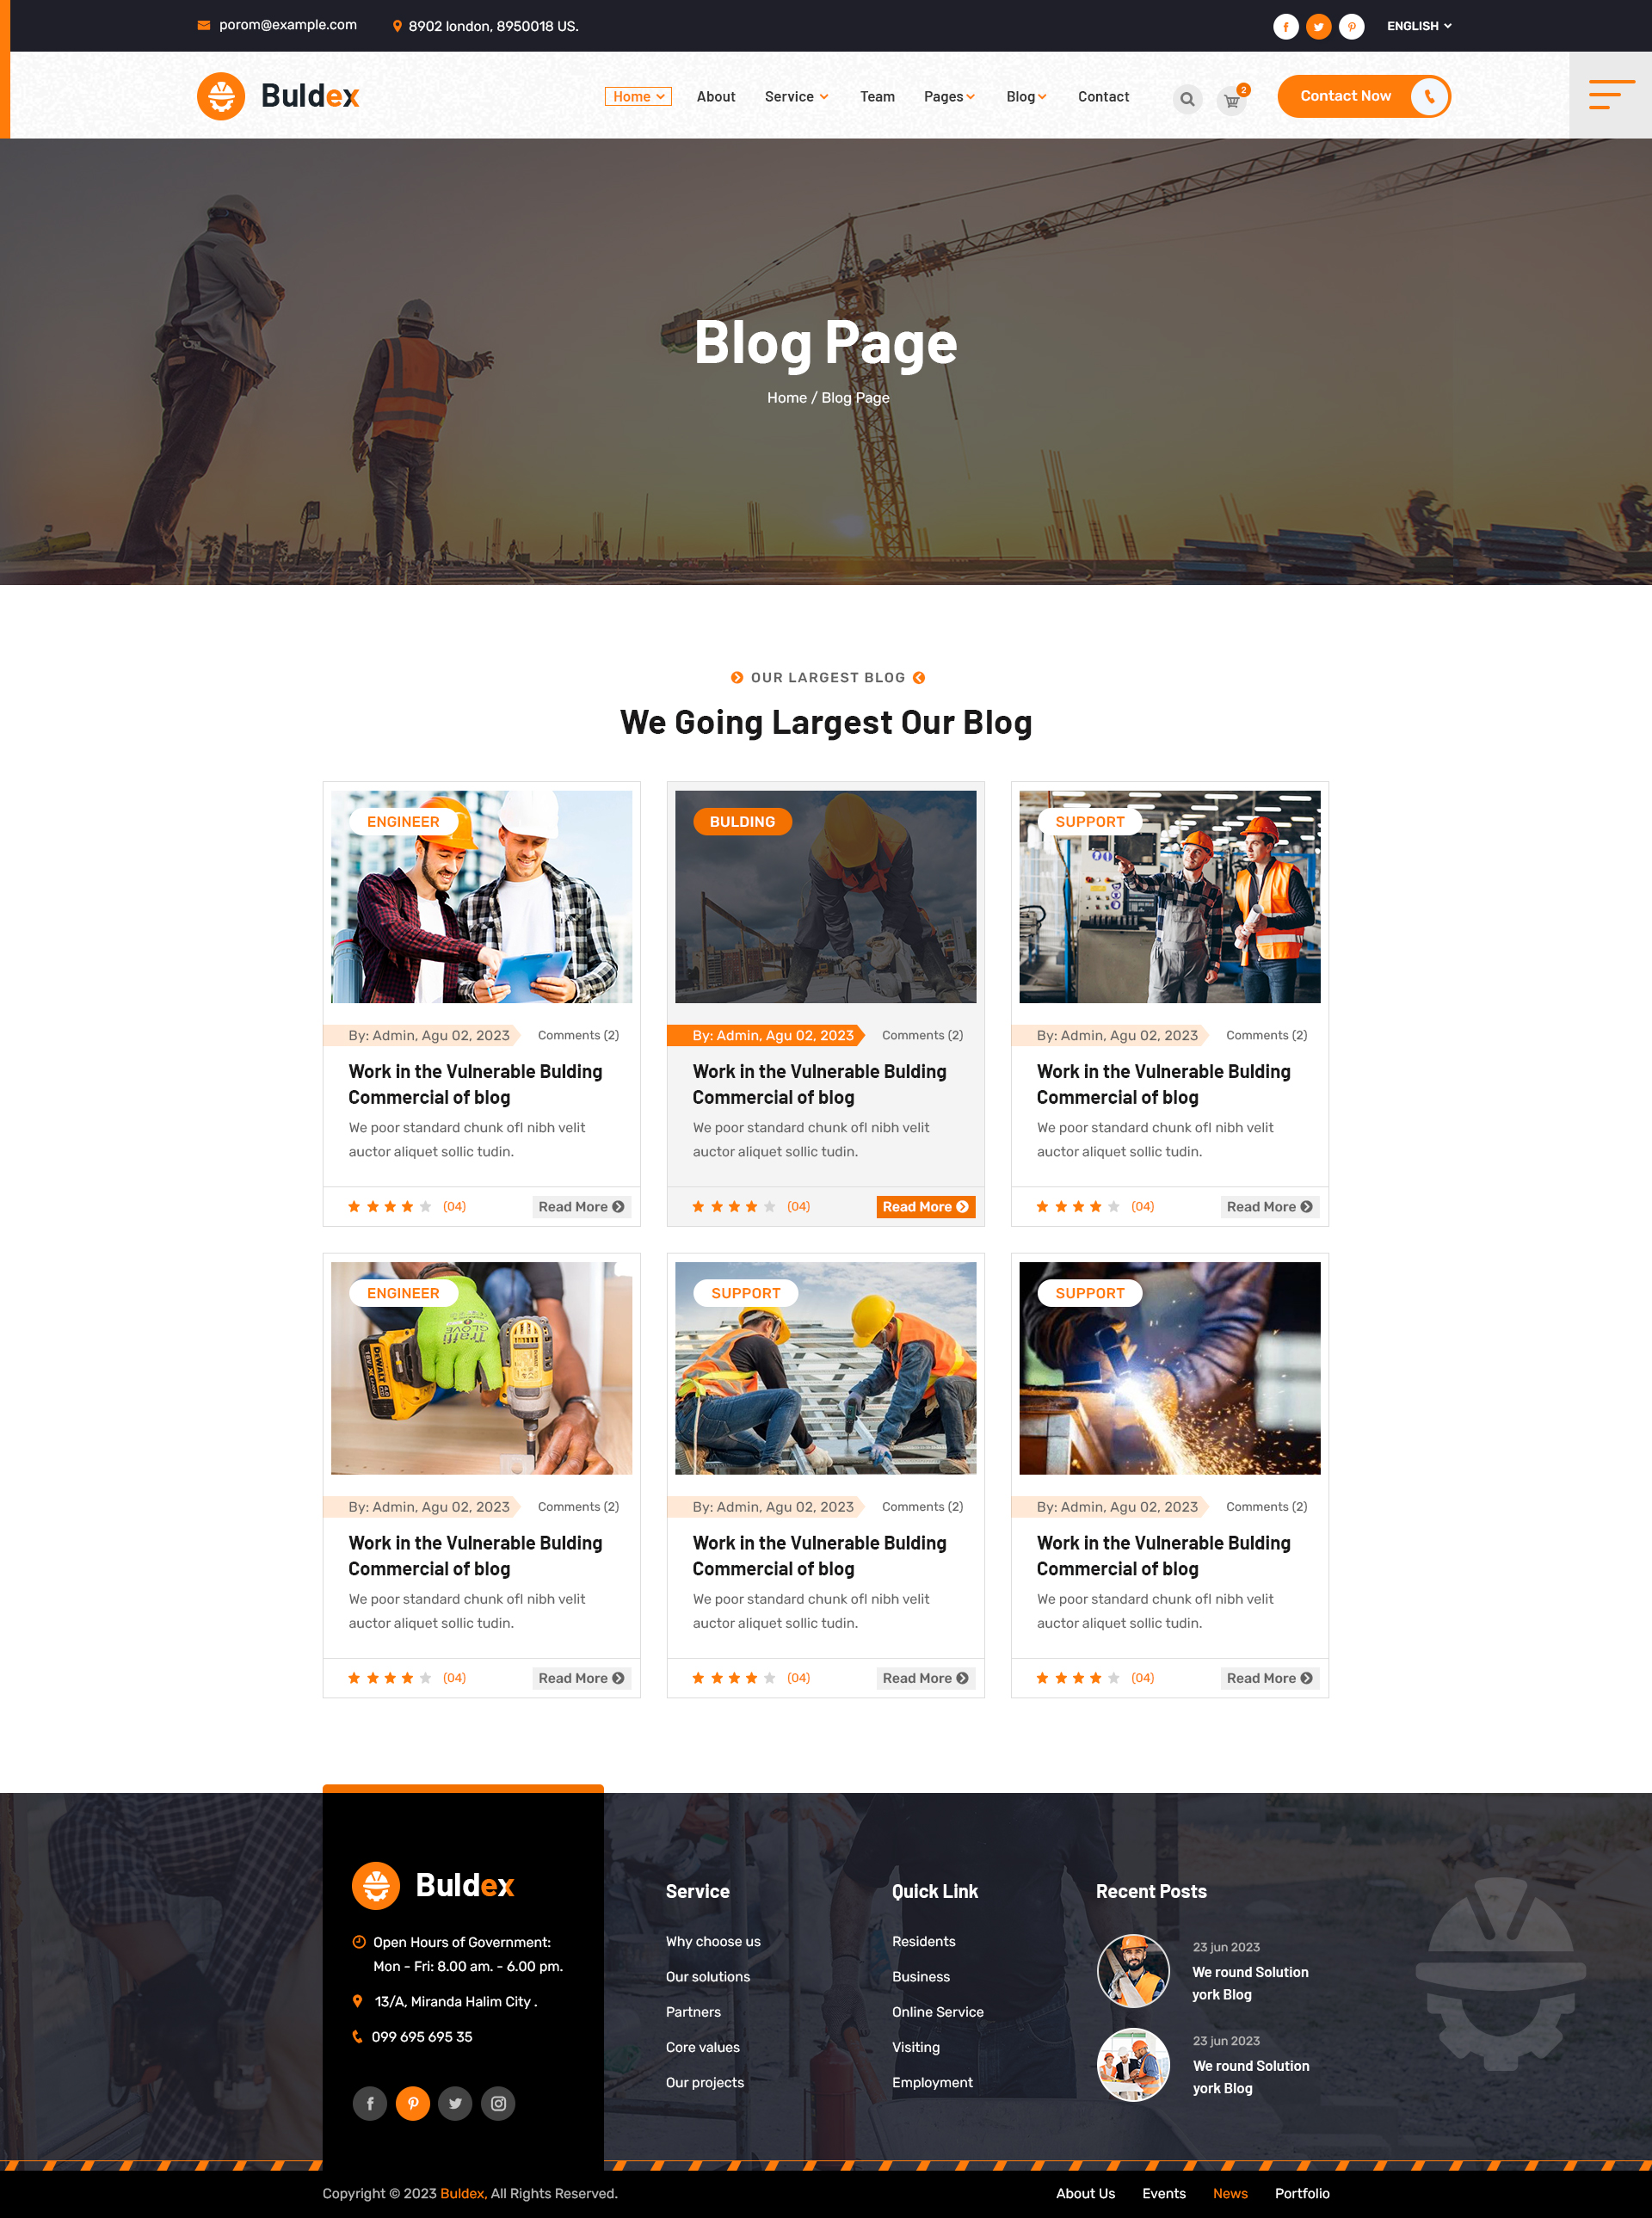Image resolution: width=1652 pixels, height=2218 pixels.
Task: Toggle the ENGLISH language selector
Action: pos(1421,26)
